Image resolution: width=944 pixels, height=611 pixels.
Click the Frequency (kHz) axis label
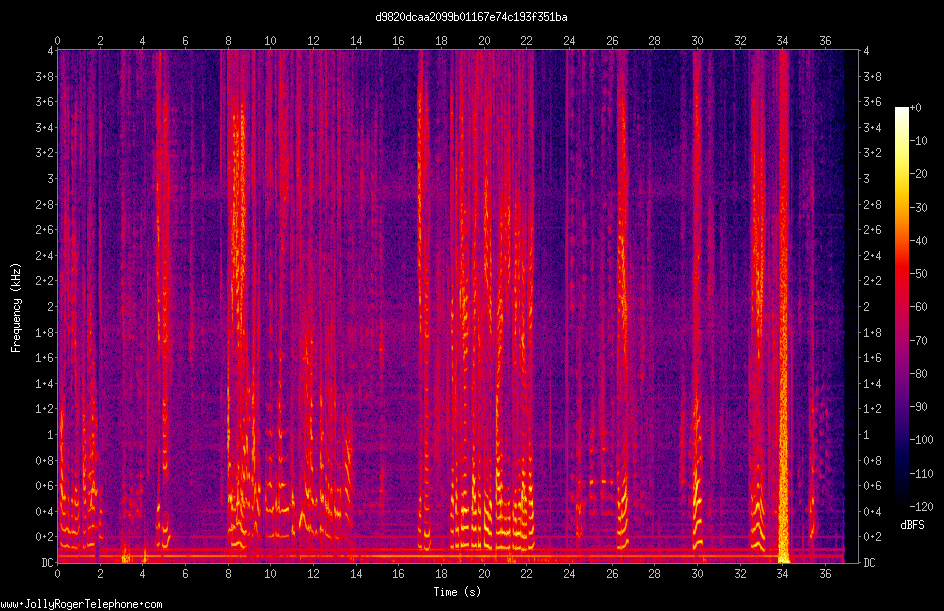pos(16,308)
